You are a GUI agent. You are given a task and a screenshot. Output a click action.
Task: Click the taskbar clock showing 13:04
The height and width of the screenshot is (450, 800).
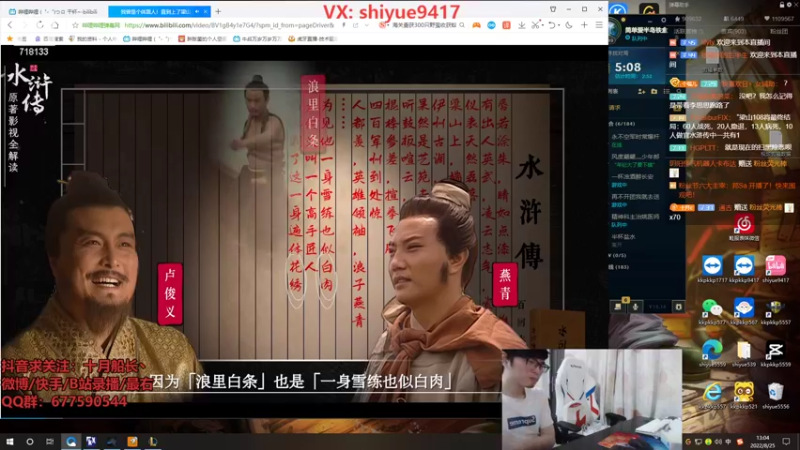(x=762, y=441)
